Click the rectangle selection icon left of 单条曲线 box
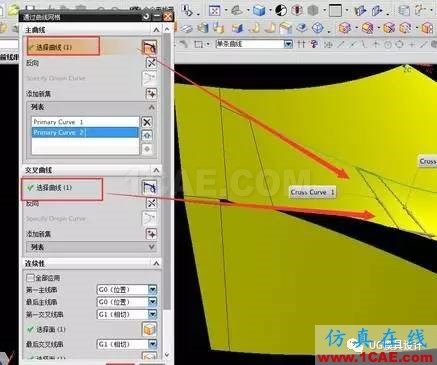The height and width of the screenshot is (365, 437). (x=199, y=44)
